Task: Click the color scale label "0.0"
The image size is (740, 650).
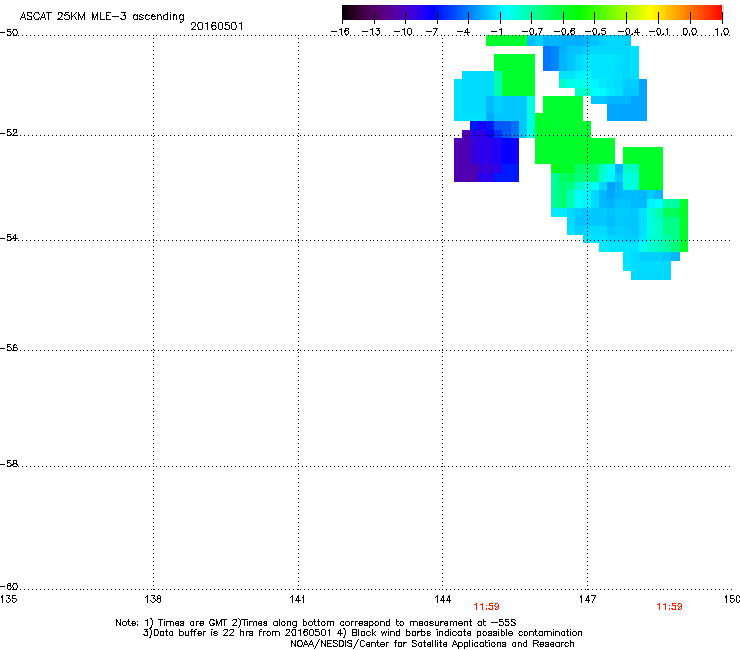Action: [x=690, y=32]
